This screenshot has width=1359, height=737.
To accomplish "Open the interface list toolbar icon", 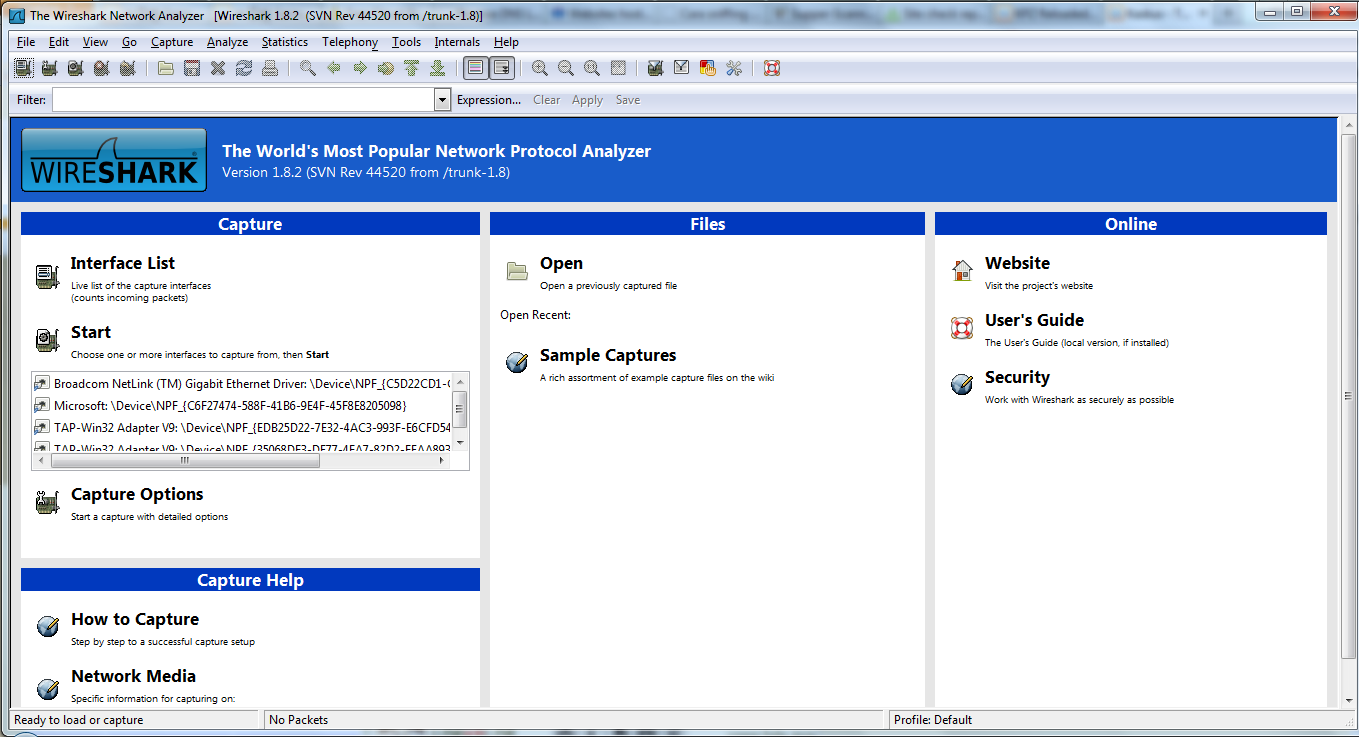I will pos(22,67).
